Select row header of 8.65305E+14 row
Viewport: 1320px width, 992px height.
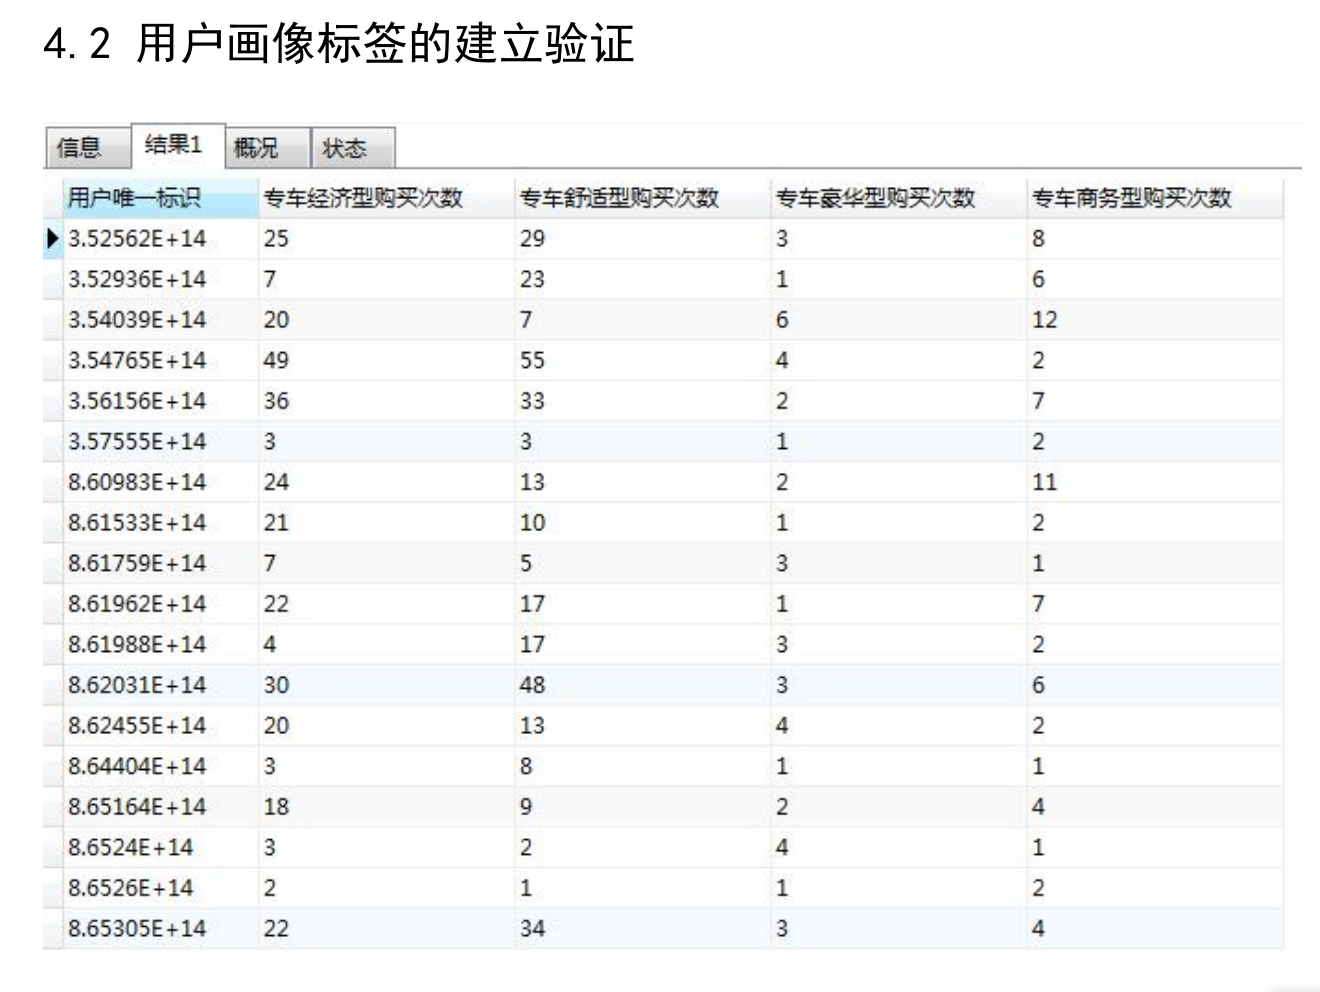[53, 928]
